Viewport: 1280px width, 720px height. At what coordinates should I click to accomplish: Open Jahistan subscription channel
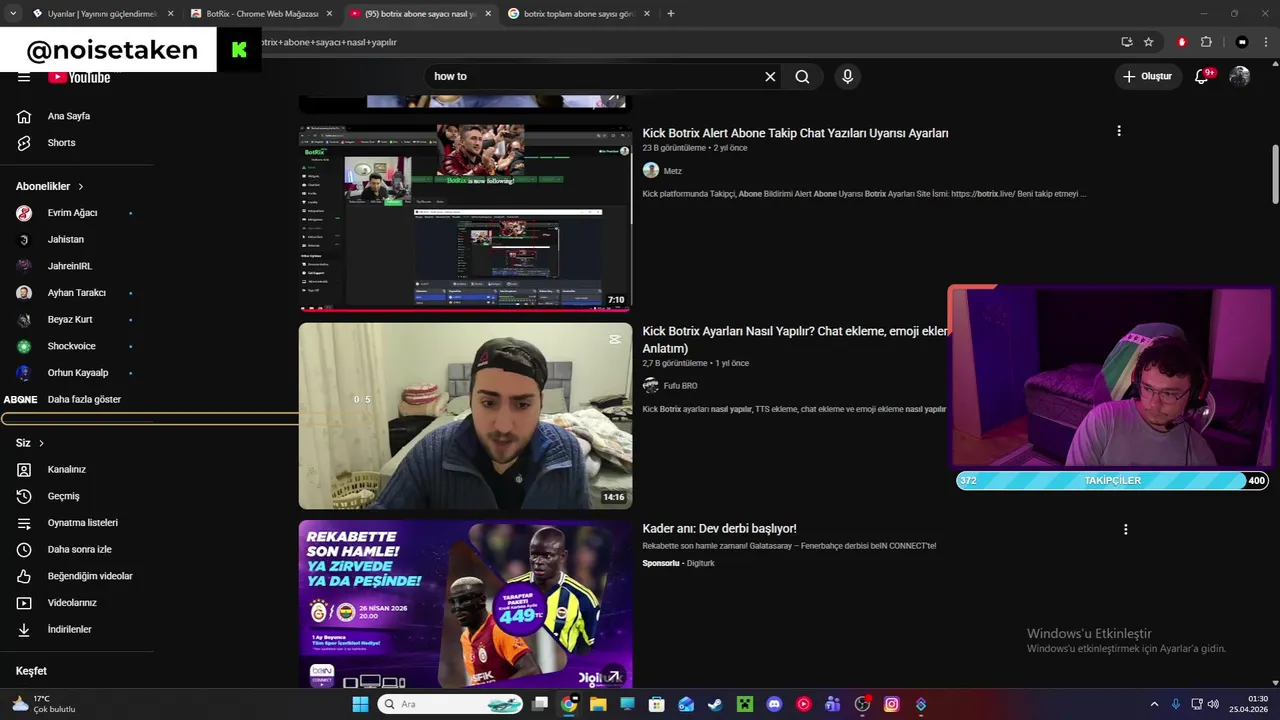[66, 240]
